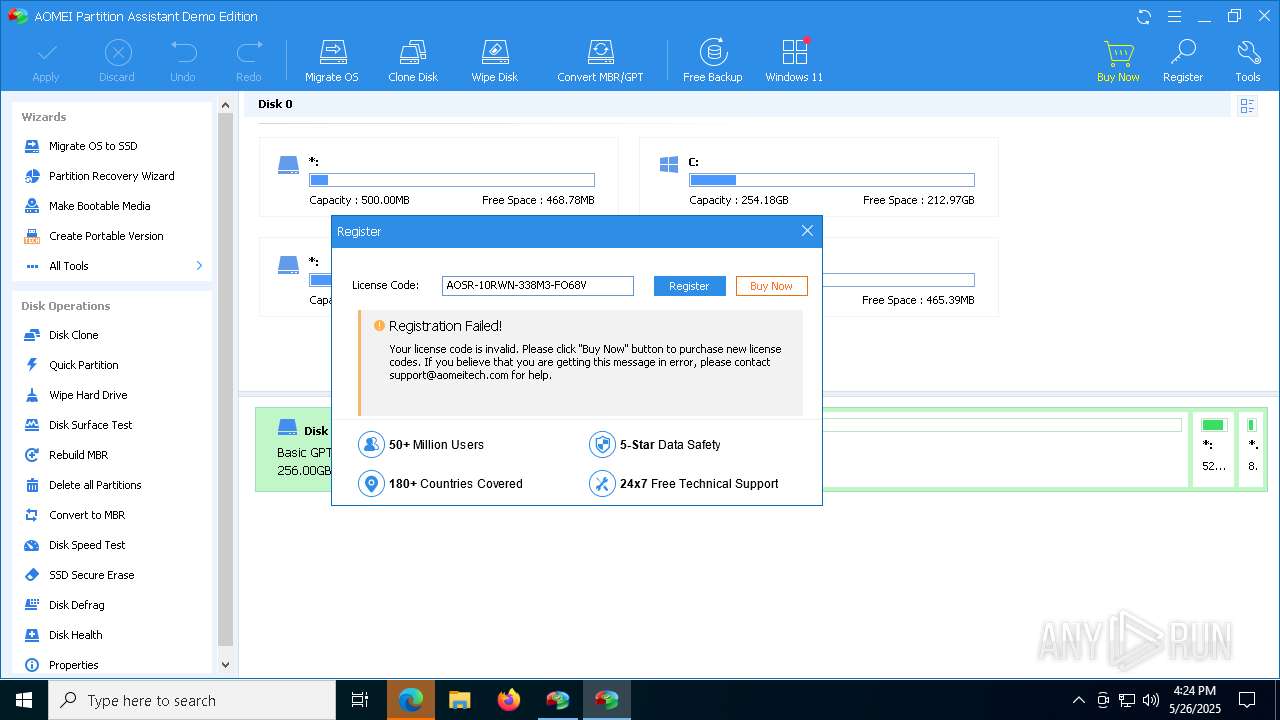Image resolution: width=1280 pixels, height=720 pixels.
Task: Click the License Code input field
Action: pos(538,286)
